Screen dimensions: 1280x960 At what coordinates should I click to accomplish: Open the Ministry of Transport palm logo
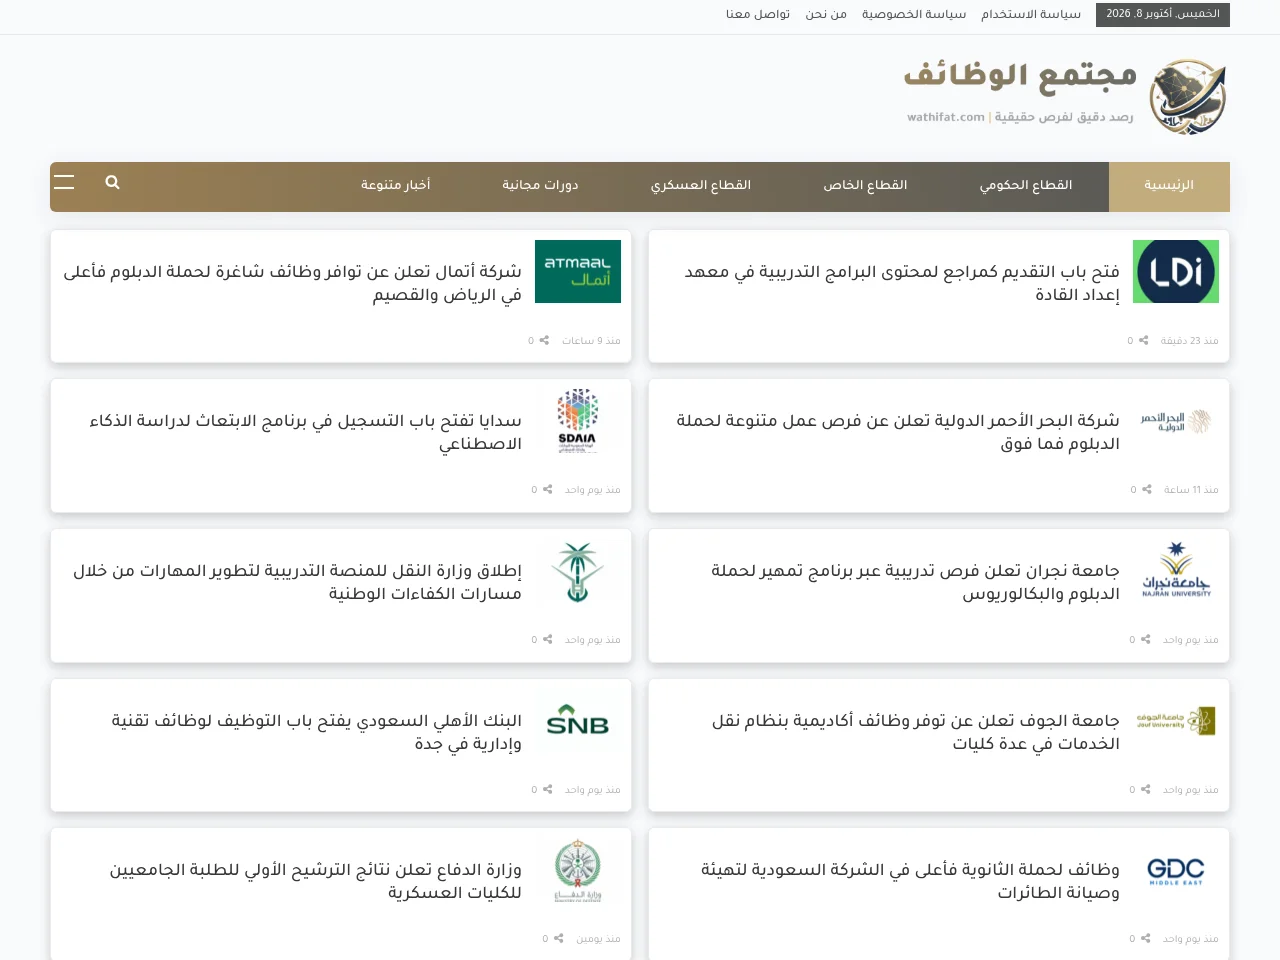click(x=578, y=571)
